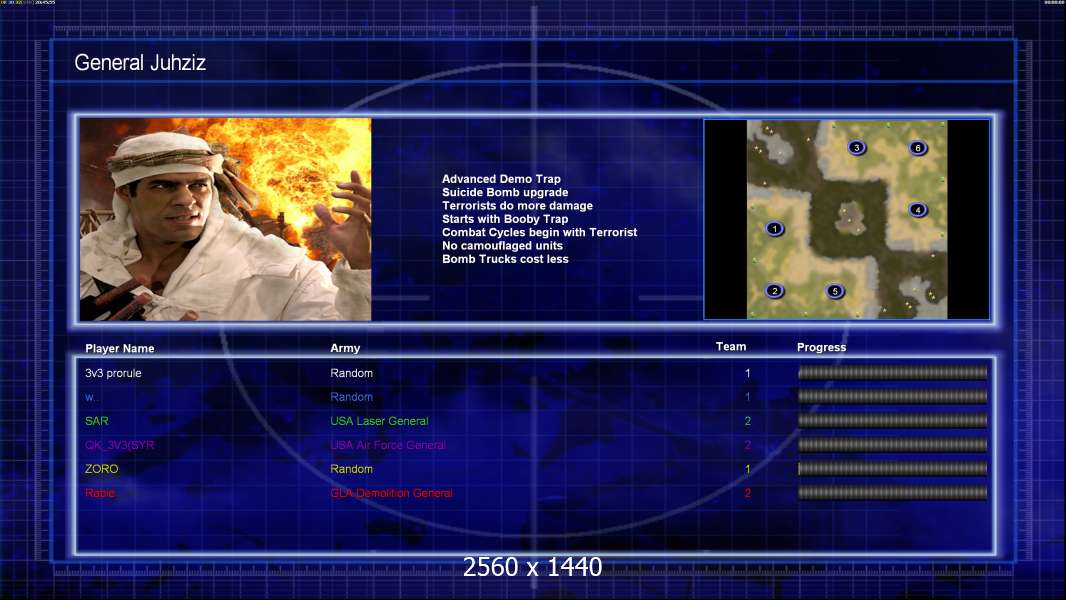Click the Team column header
The height and width of the screenshot is (600, 1066).
click(x=731, y=347)
